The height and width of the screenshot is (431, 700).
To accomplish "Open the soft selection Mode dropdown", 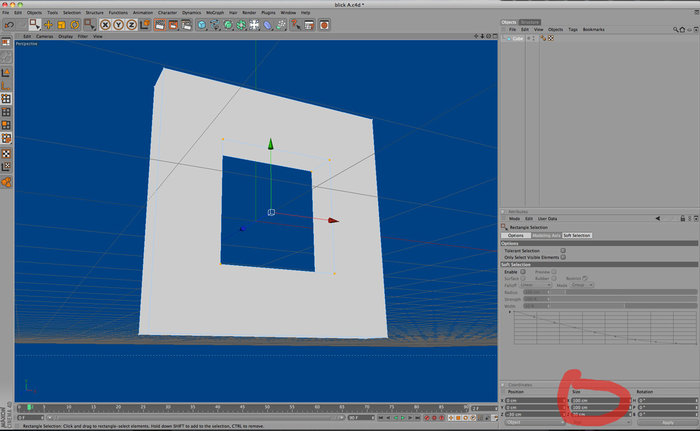I will click(582, 285).
